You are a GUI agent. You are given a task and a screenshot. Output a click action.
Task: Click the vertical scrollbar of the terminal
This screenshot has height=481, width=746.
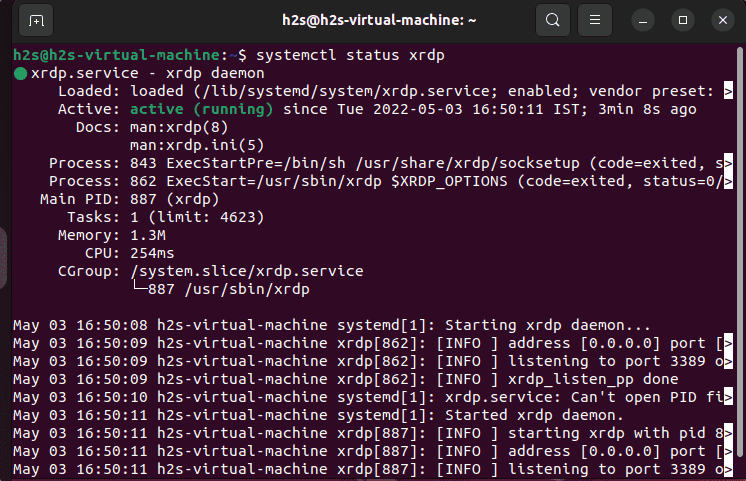[x=740, y=252]
